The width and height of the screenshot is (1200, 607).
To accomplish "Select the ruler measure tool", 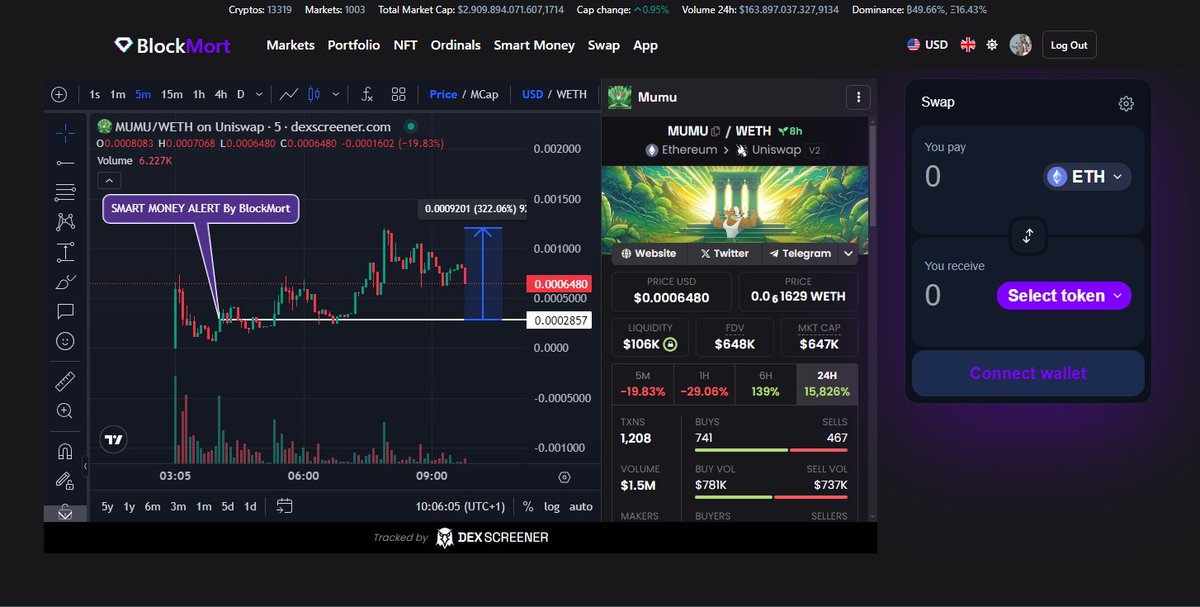I will coord(65,381).
